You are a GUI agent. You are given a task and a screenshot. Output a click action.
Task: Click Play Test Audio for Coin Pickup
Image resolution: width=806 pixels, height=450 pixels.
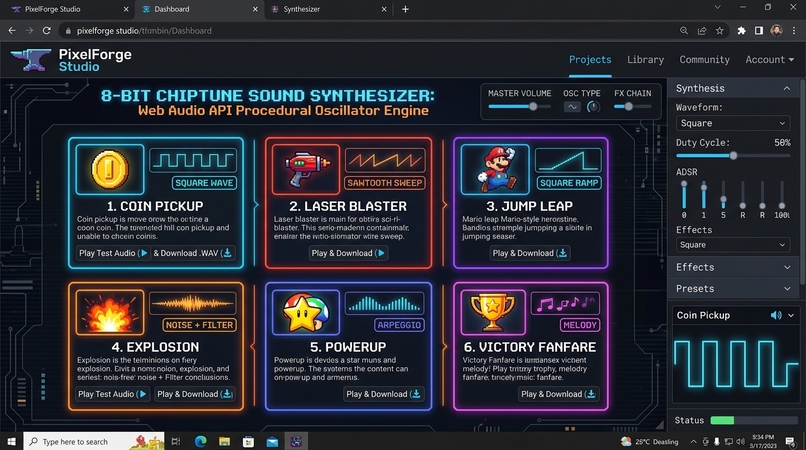113,253
